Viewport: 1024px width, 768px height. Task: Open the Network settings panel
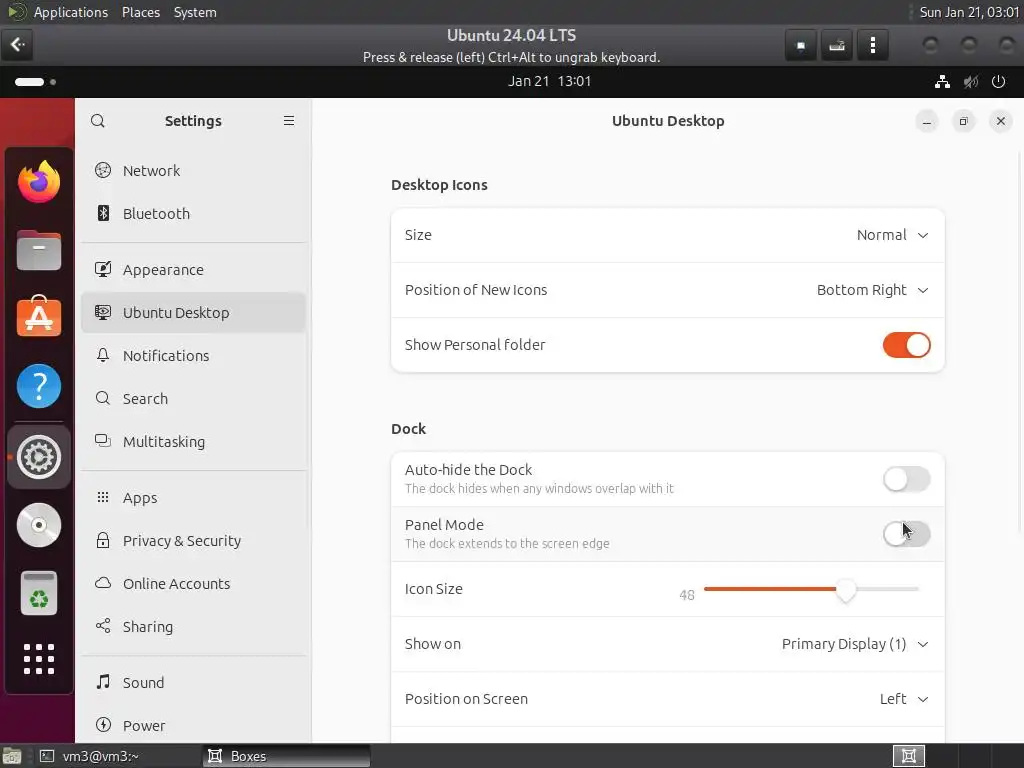point(193,170)
